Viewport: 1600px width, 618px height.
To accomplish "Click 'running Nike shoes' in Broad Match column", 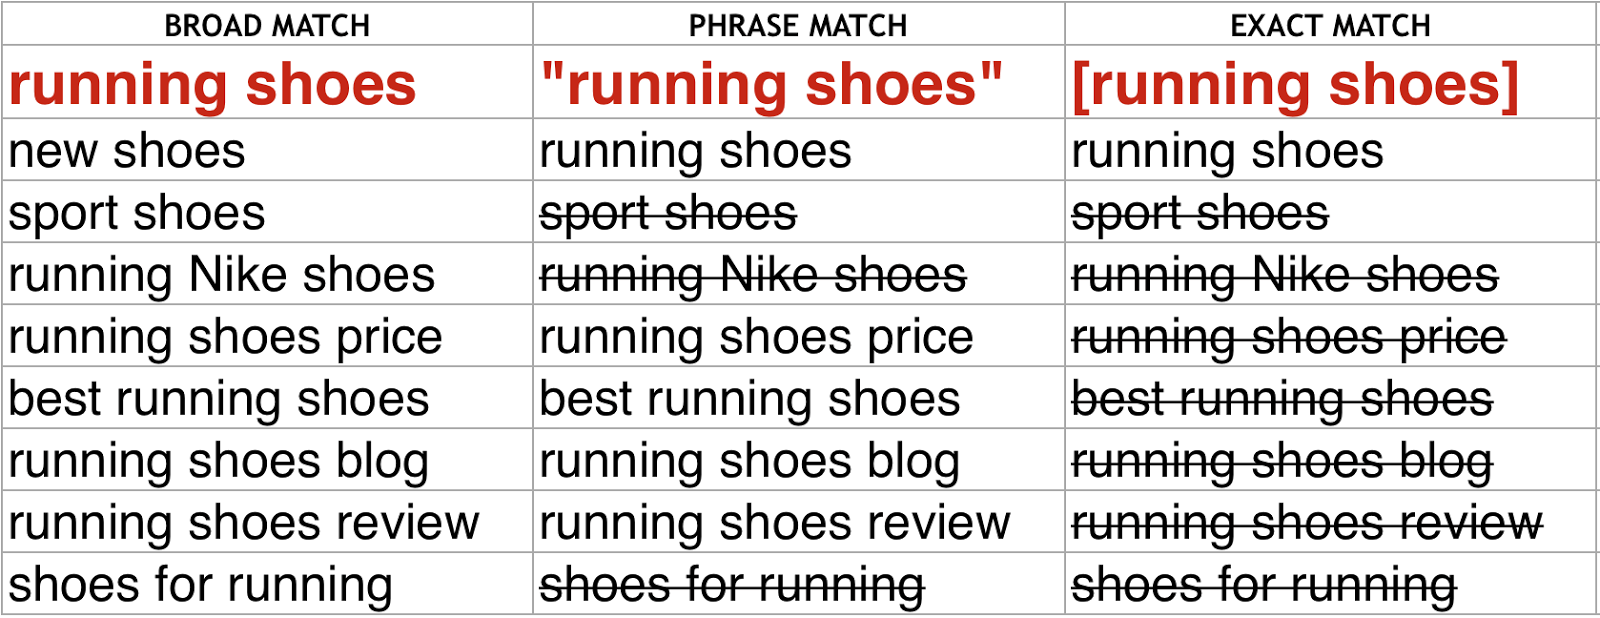I will click(222, 275).
